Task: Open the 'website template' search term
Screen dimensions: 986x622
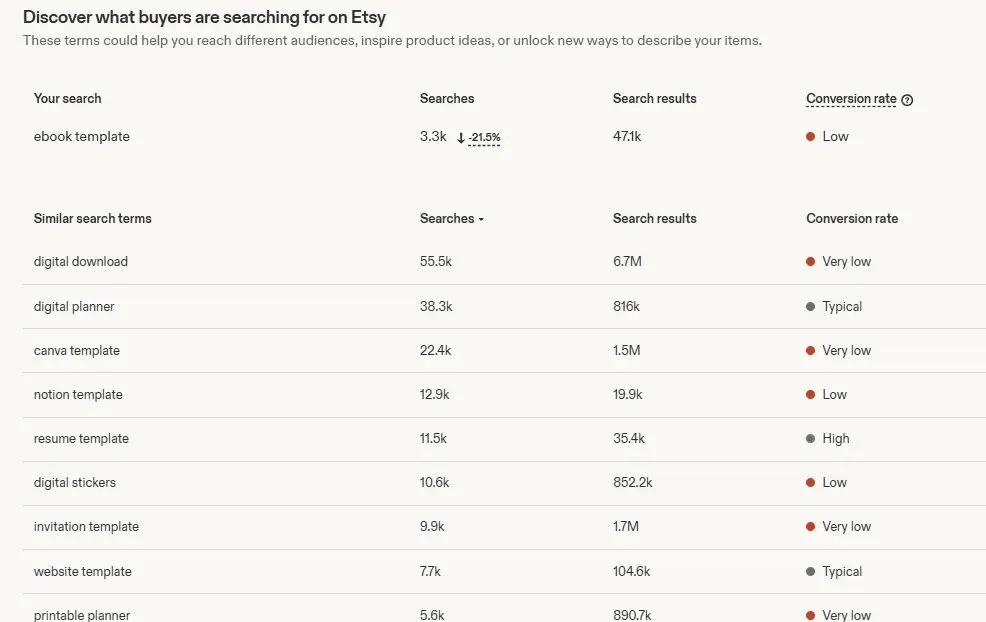Action: (82, 572)
